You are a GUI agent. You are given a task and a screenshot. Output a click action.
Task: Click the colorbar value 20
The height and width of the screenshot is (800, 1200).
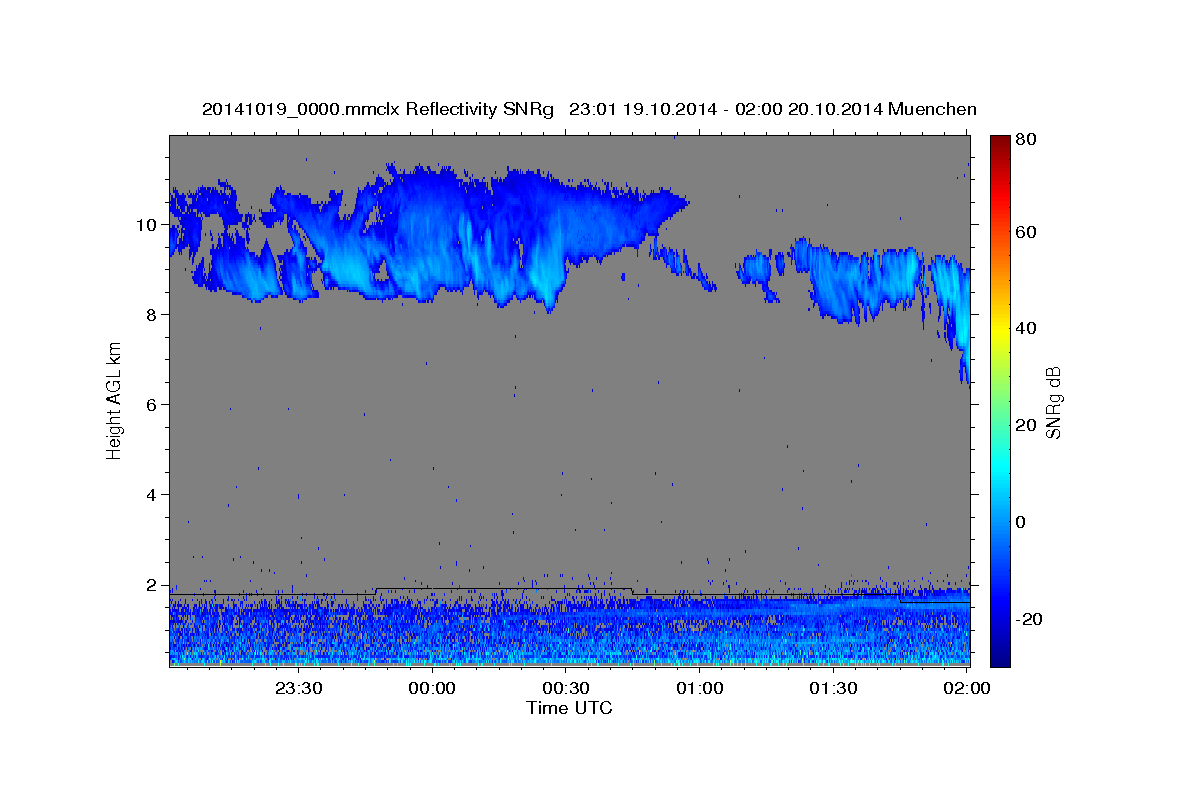click(1025, 425)
